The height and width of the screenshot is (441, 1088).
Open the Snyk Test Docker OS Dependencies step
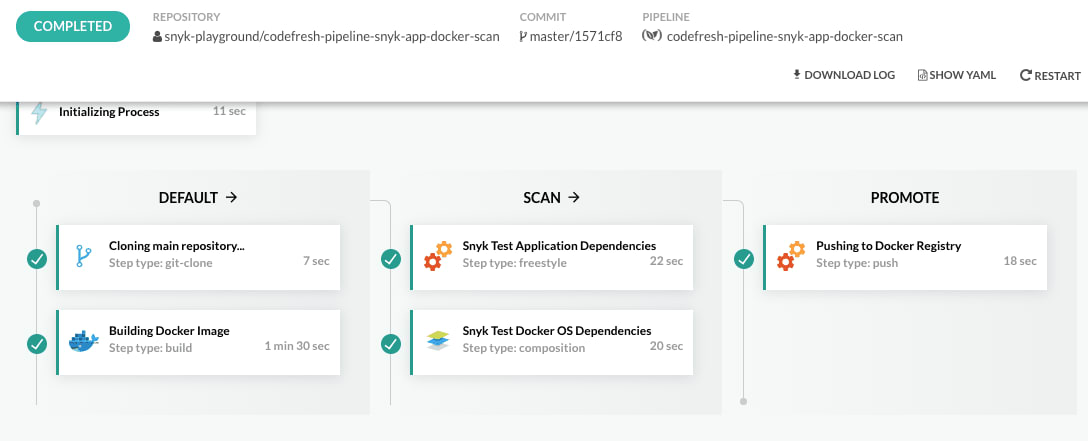coord(552,343)
